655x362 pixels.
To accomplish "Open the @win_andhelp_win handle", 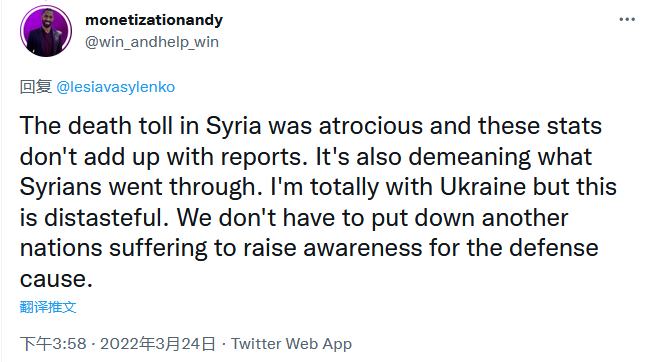I will (x=152, y=42).
